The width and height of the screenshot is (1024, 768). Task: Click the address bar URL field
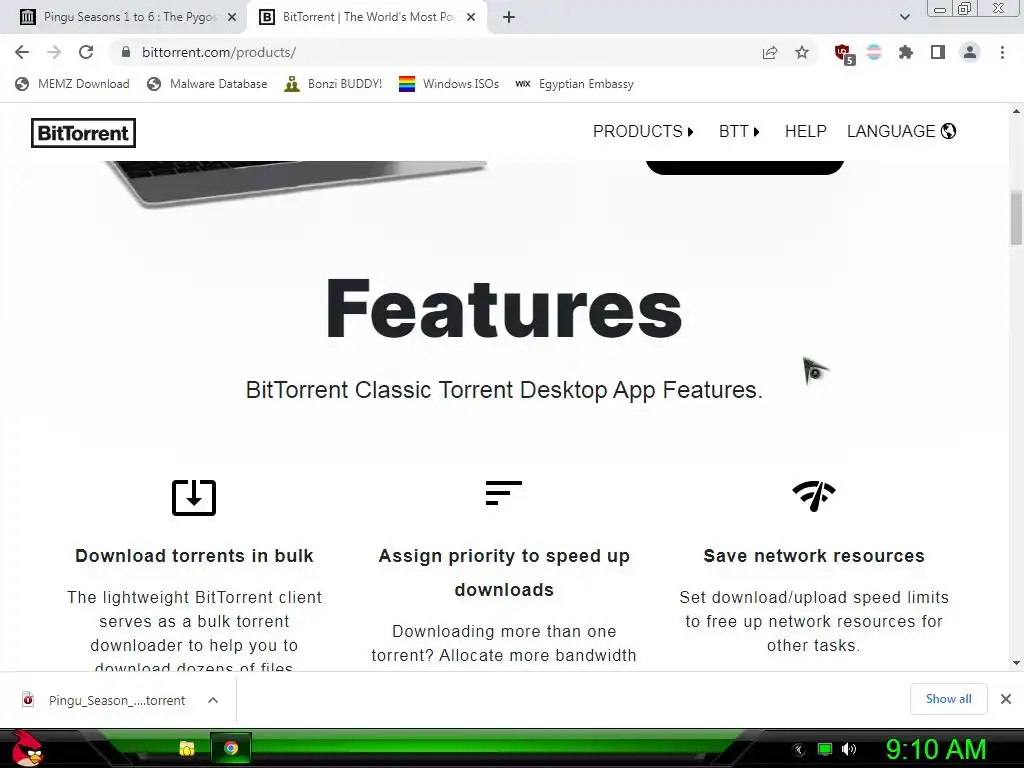[431, 52]
